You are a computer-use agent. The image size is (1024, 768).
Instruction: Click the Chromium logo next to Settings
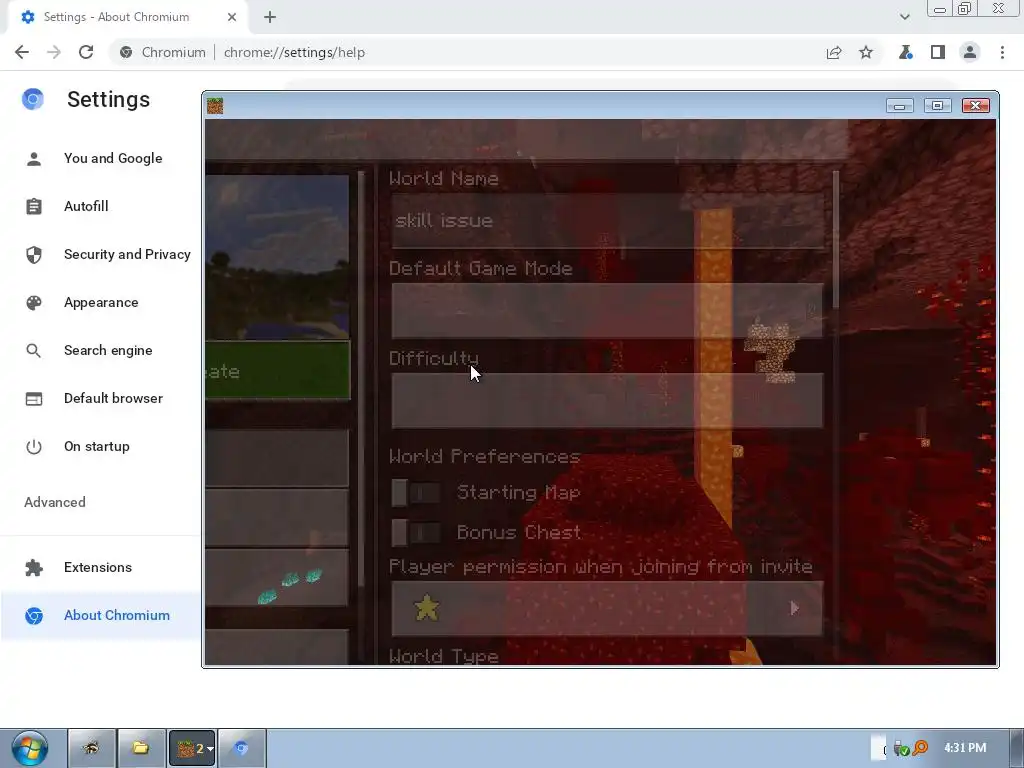[x=33, y=99]
